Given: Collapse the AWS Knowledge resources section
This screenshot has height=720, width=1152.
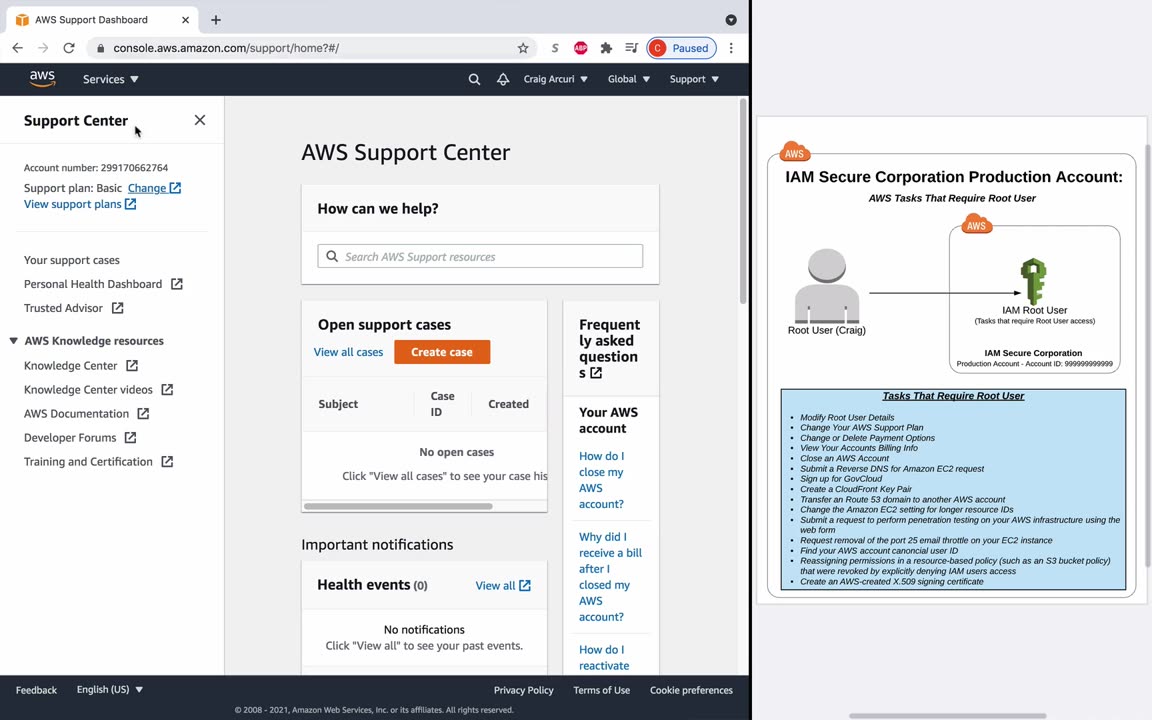Looking at the screenshot, I should [13, 341].
